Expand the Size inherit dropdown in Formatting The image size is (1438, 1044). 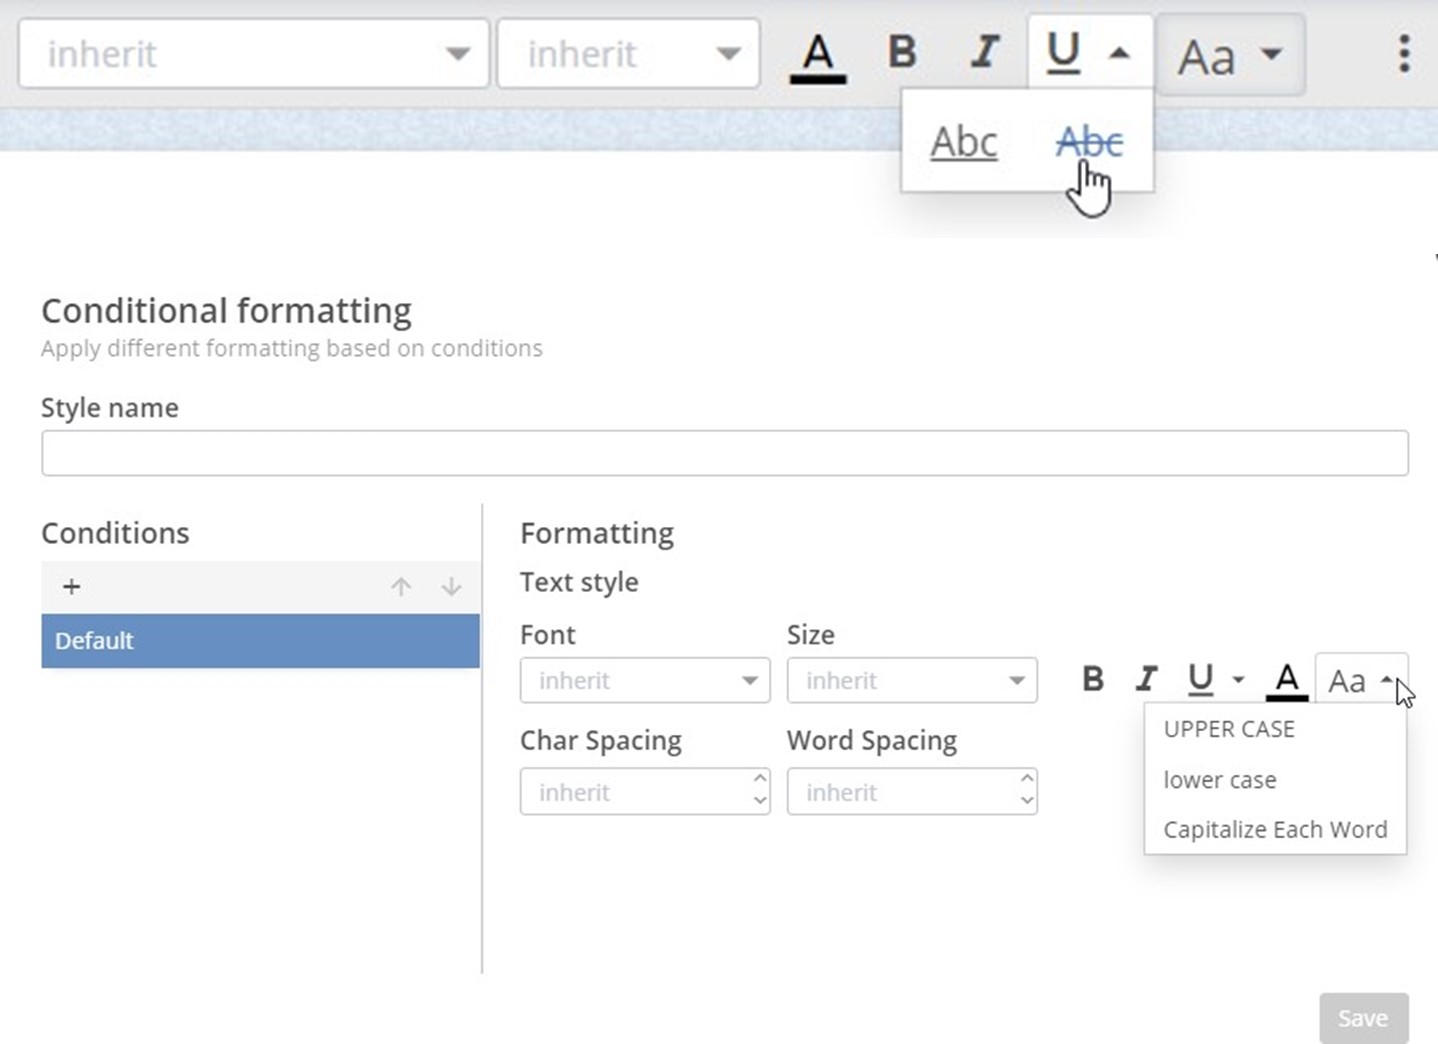tap(911, 681)
